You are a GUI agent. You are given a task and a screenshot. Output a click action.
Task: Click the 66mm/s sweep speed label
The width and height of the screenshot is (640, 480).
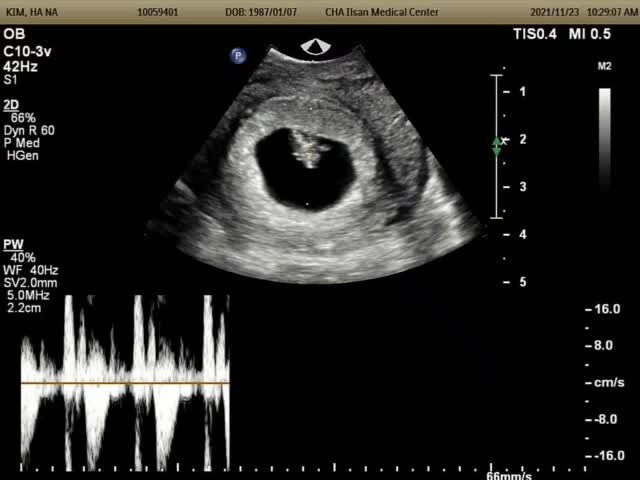509,476
